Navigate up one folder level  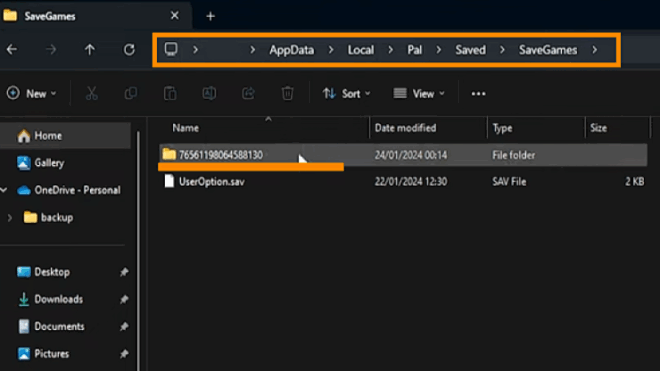pos(90,50)
